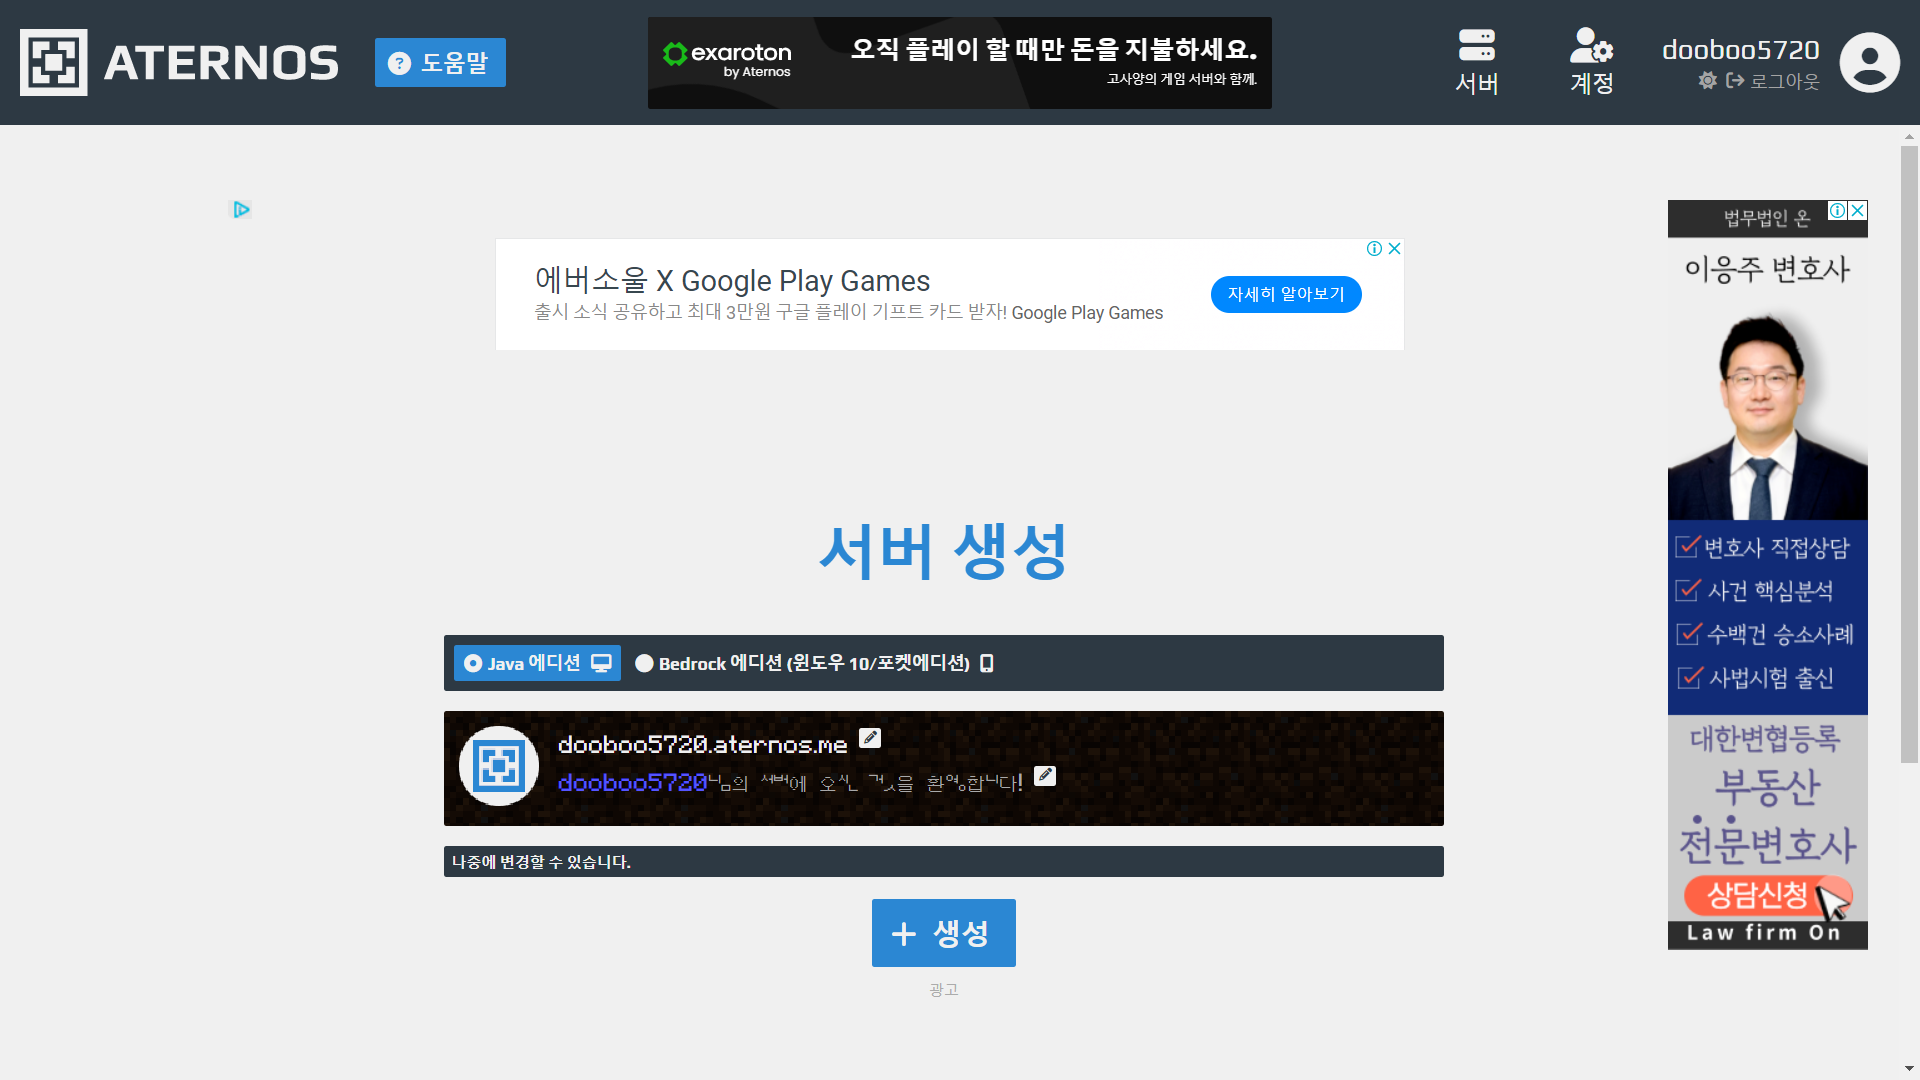Edit the welcome message with the pencil icon
Image resolution: width=1920 pixels, height=1080 pixels.
click(1045, 776)
